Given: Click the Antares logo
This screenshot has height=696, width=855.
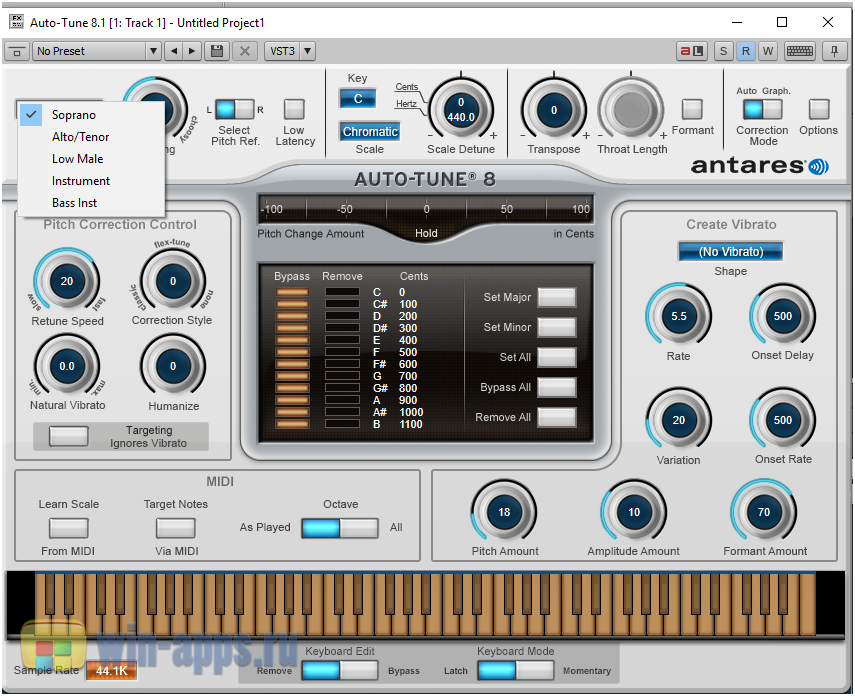Looking at the screenshot, I should (759, 166).
